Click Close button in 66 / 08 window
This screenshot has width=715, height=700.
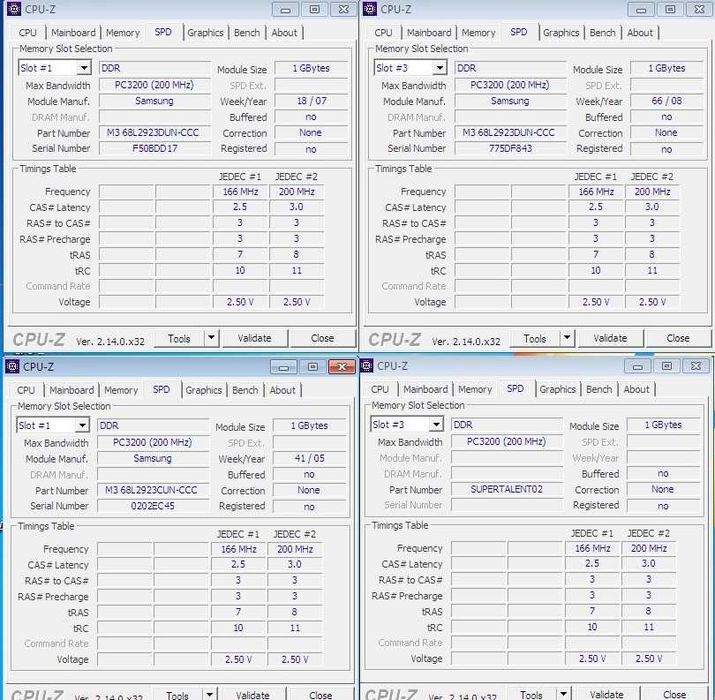point(678,338)
